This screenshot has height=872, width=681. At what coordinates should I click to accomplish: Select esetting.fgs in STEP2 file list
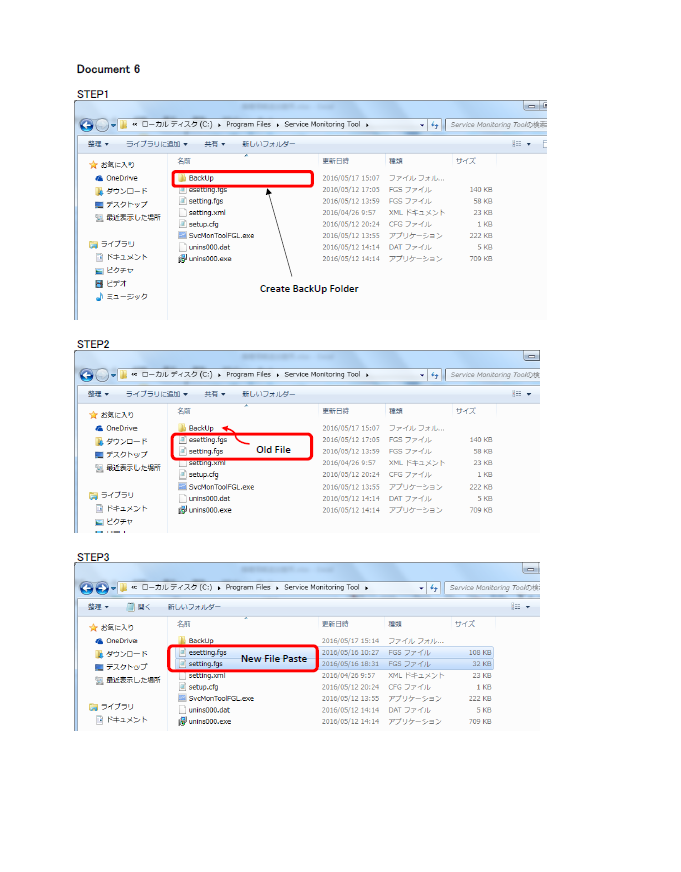point(203,439)
